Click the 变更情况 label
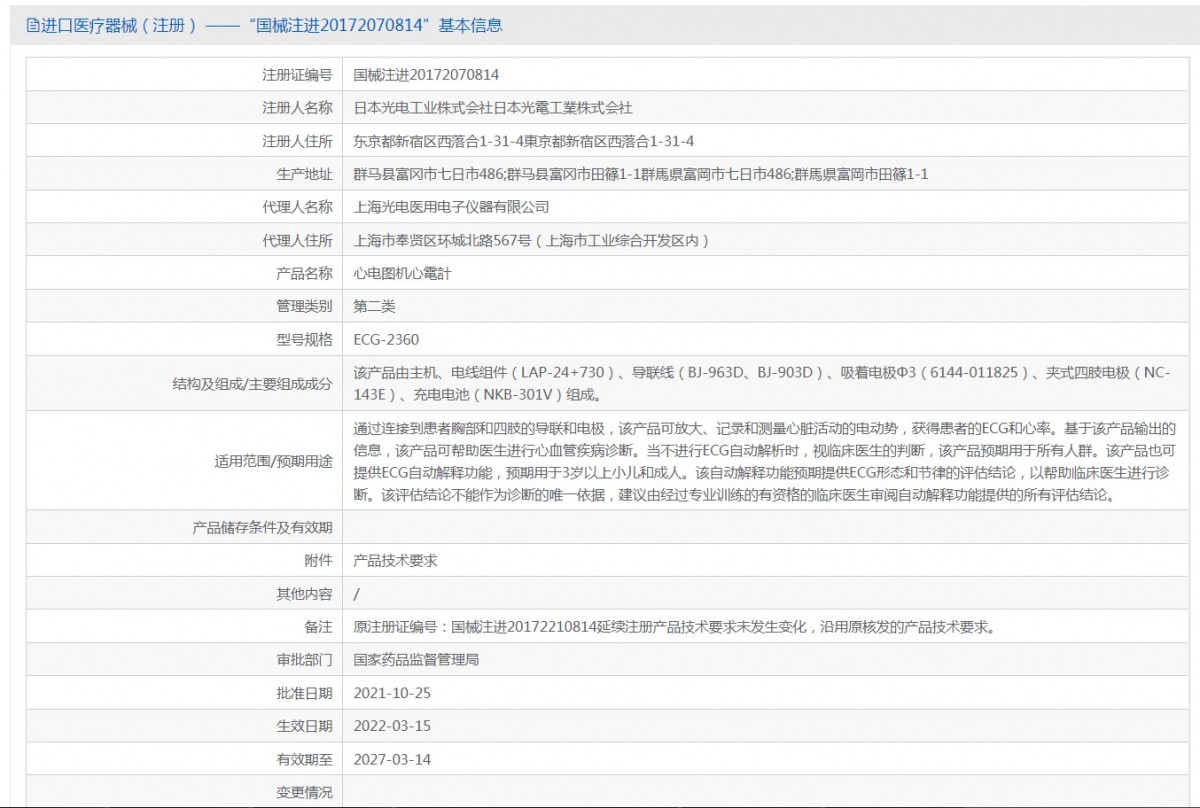This screenshot has height=808, width=1200. point(304,791)
